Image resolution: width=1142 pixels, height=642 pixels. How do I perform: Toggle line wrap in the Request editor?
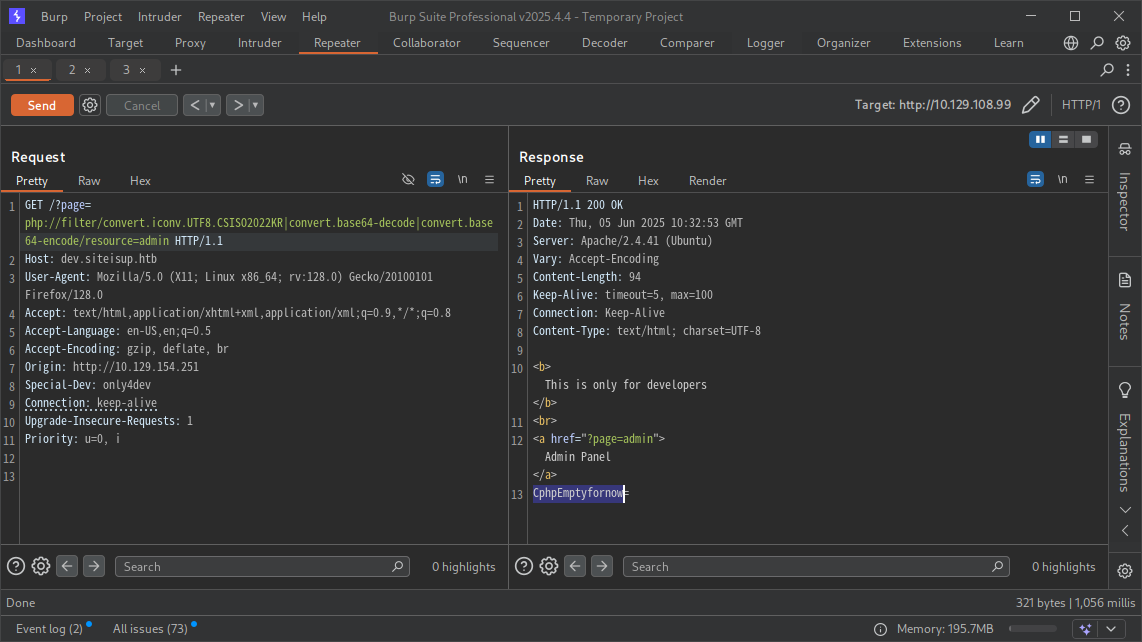(x=435, y=180)
